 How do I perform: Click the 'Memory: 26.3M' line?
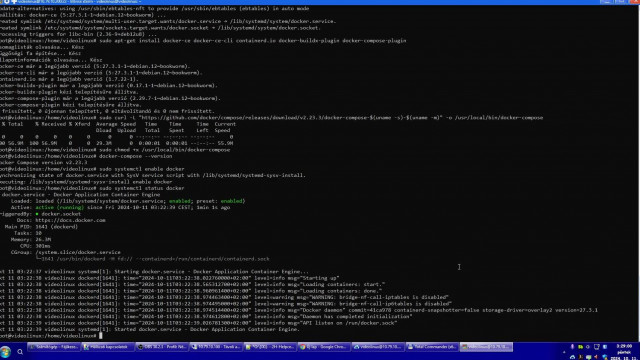click(31, 240)
